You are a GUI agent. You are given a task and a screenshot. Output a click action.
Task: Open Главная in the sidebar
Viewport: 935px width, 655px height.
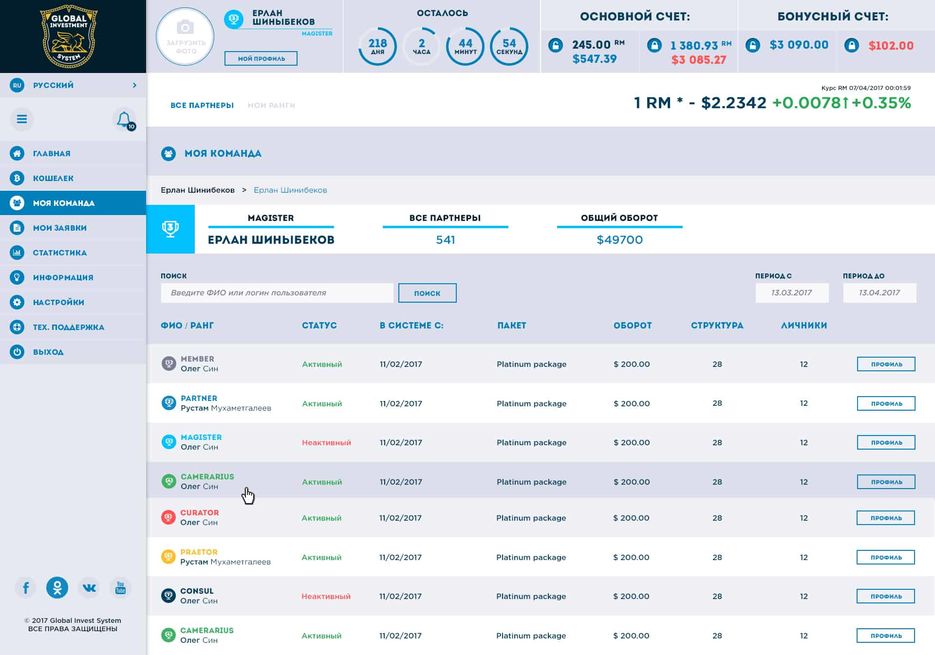(x=73, y=153)
